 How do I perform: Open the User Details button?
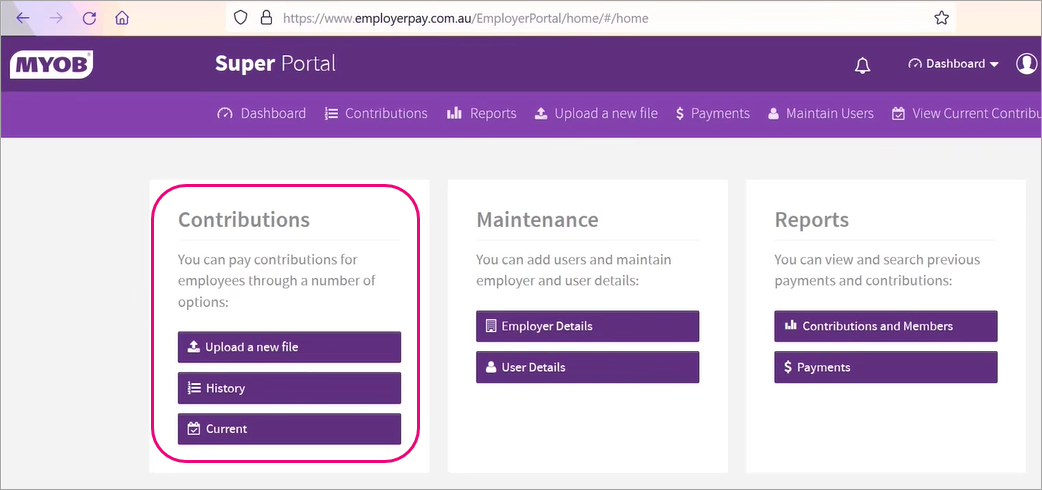[587, 367]
